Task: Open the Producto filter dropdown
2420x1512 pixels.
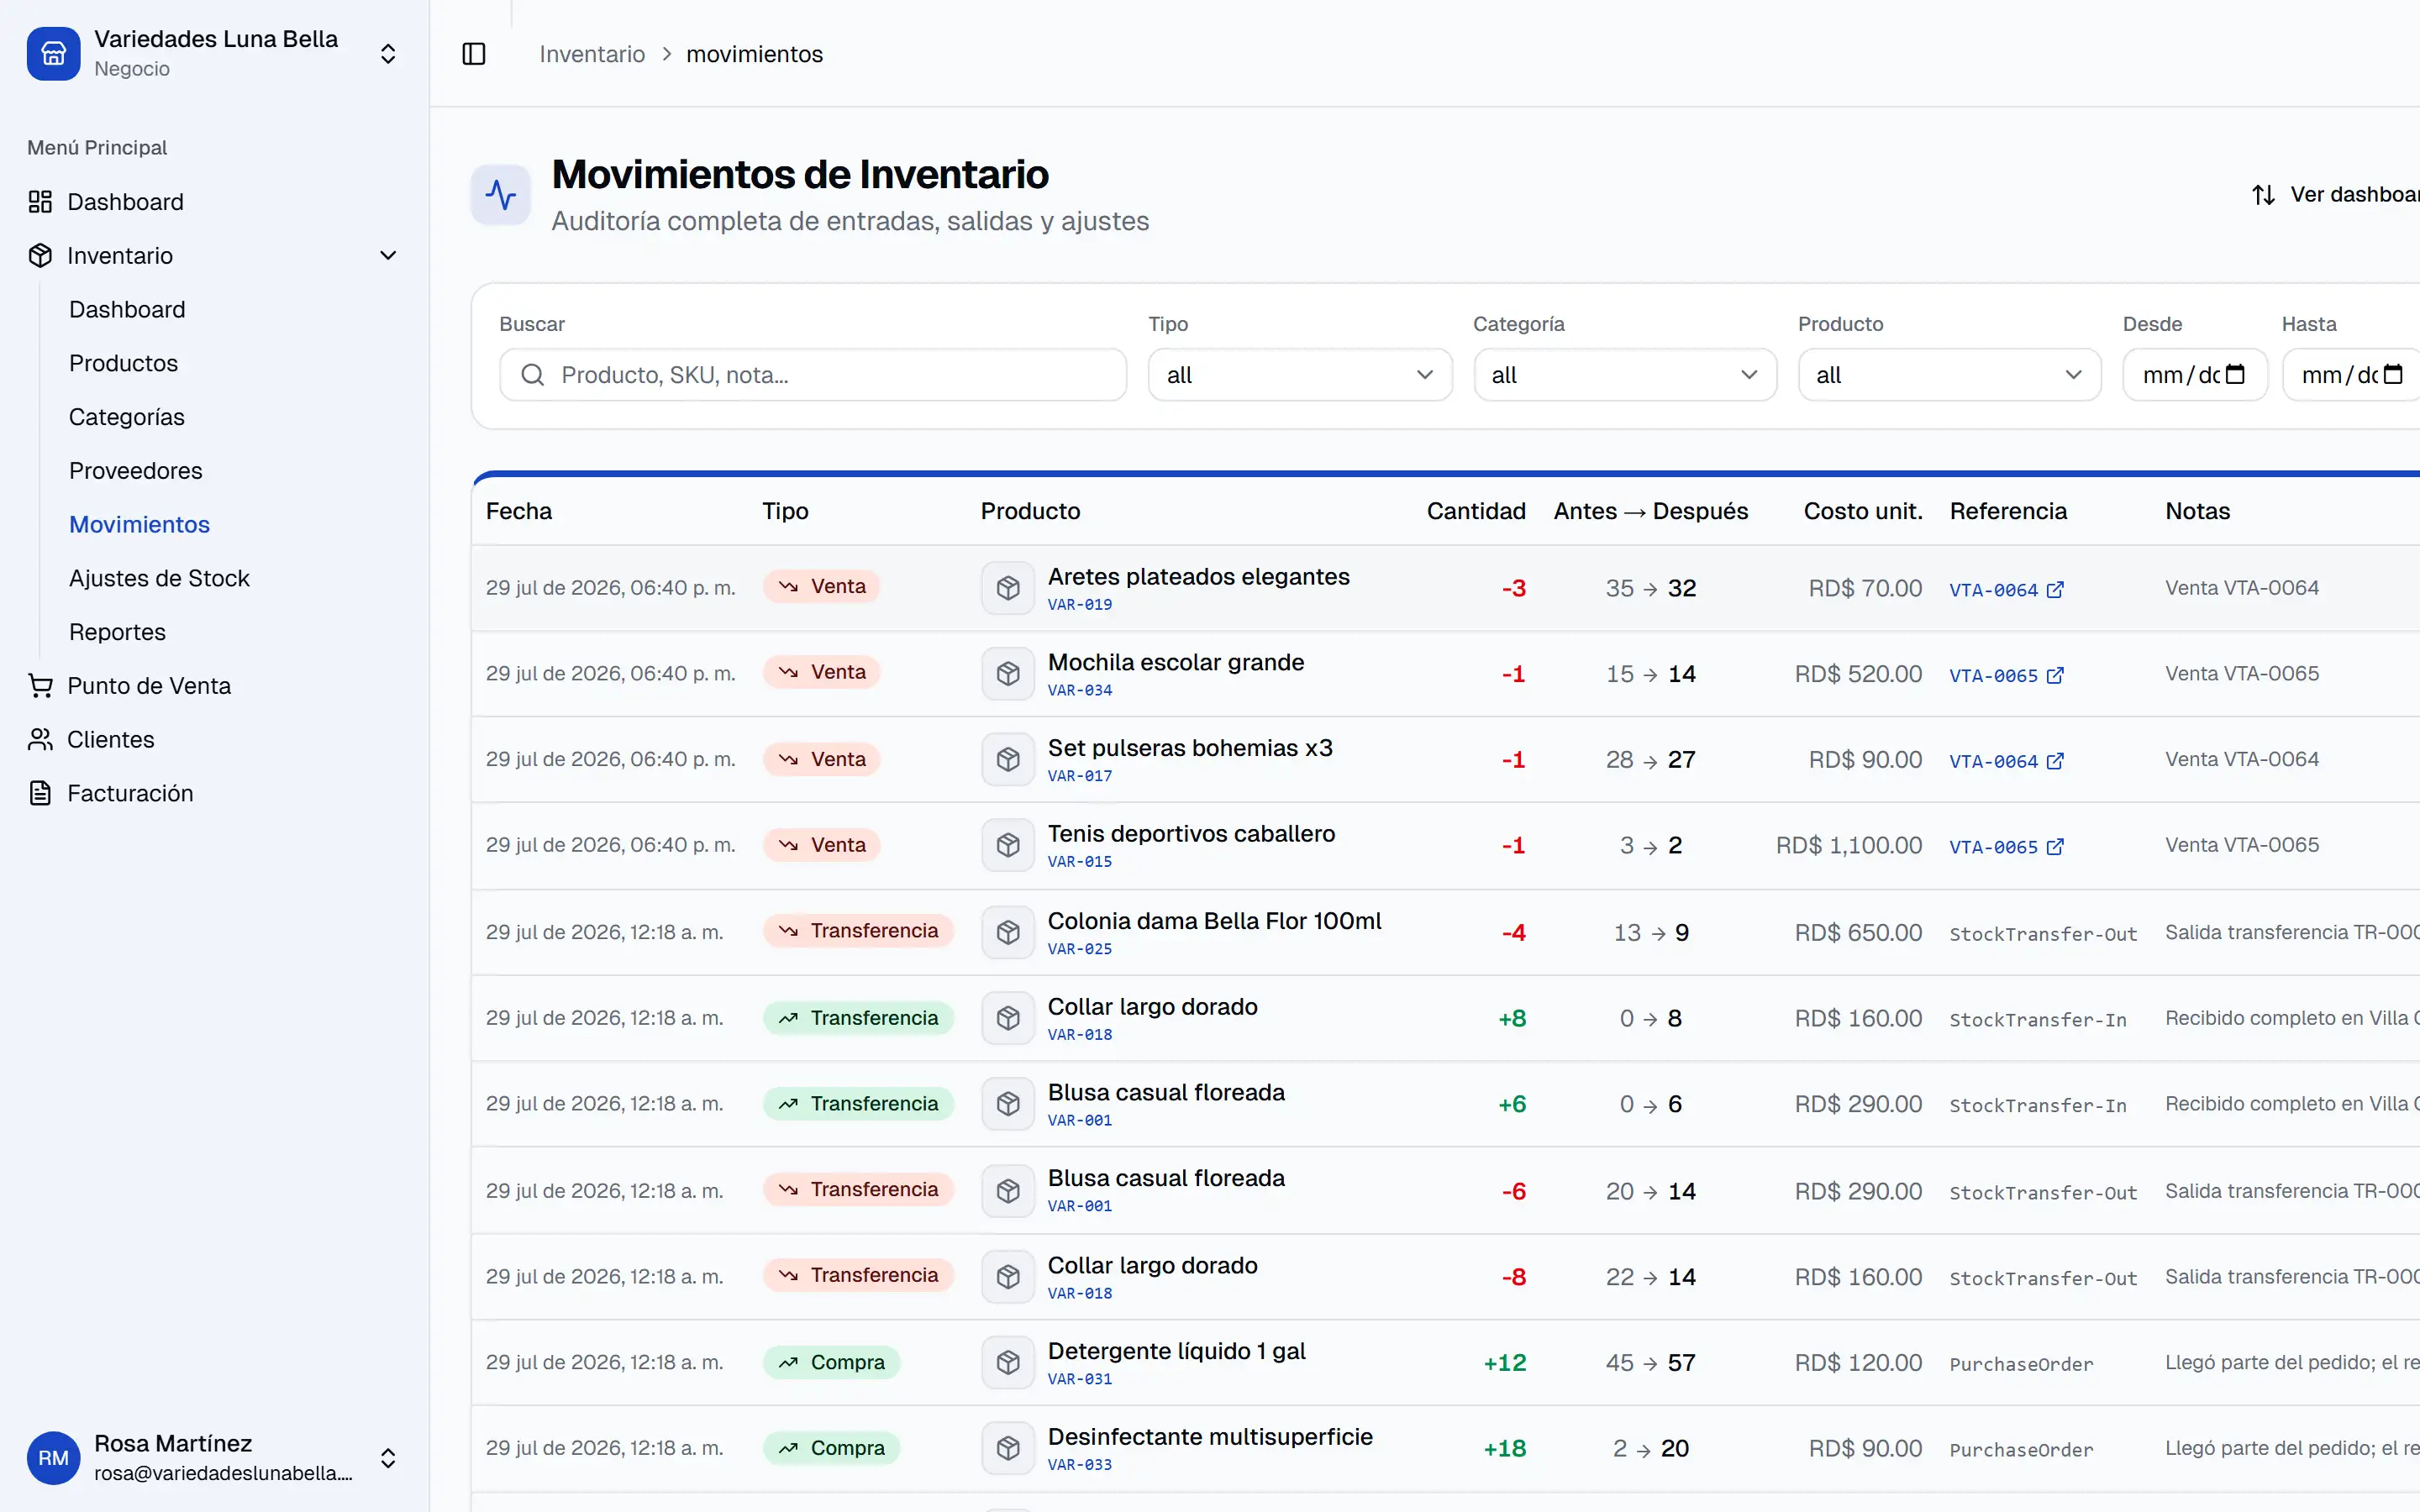Action: click(x=1950, y=375)
